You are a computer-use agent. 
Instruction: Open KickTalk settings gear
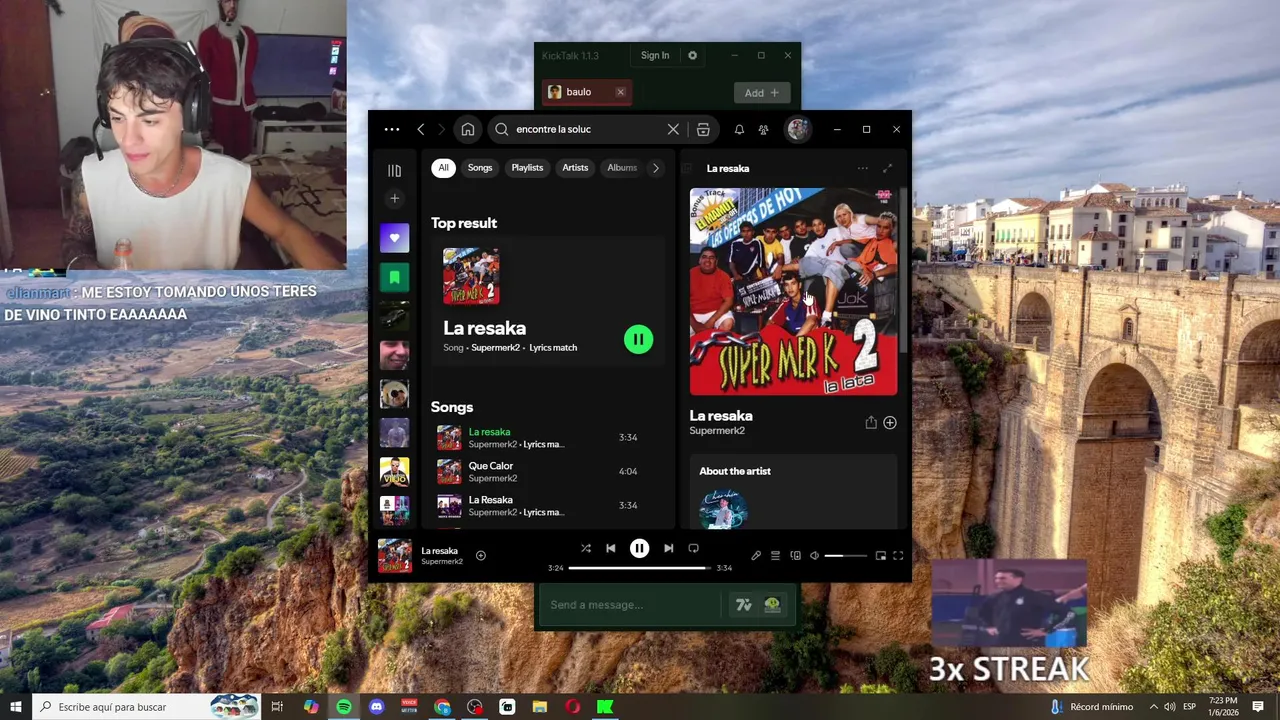click(x=692, y=55)
